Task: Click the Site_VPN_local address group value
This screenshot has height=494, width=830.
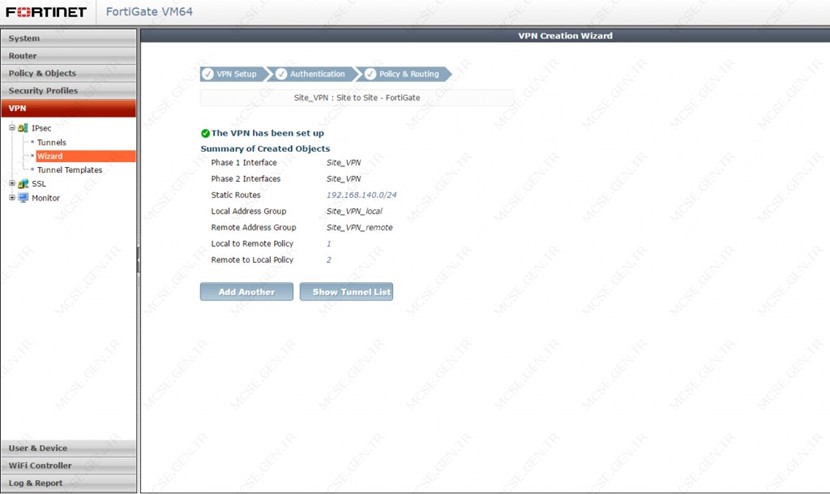Action: point(354,211)
